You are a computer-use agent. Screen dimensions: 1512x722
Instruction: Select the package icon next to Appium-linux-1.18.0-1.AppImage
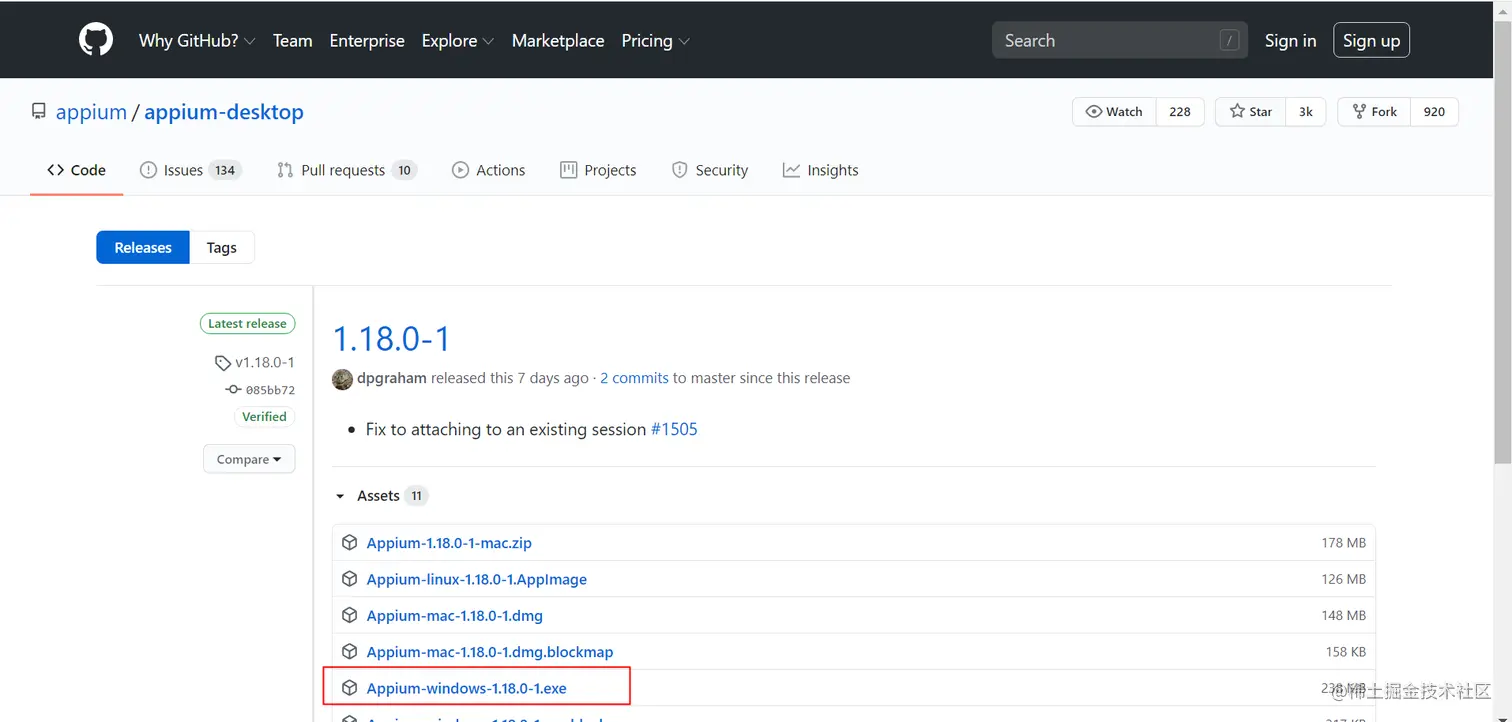(x=349, y=579)
